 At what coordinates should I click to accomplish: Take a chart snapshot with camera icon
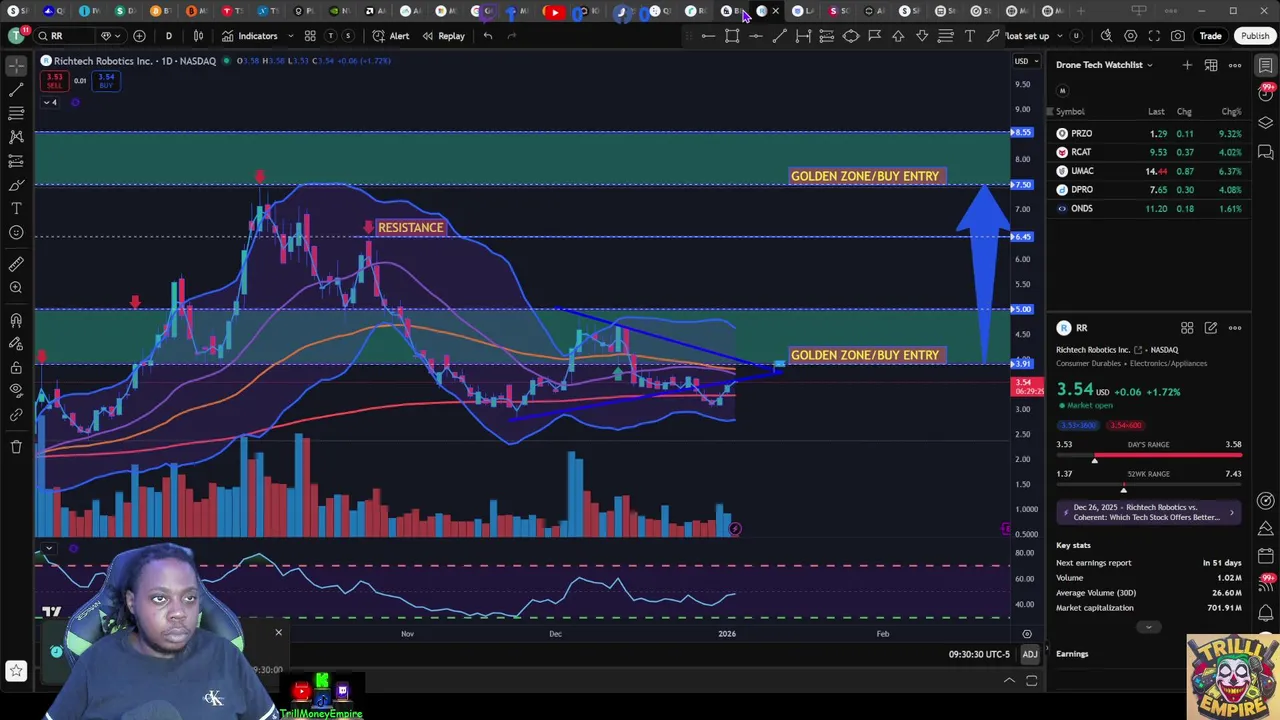pos(1178,36)
